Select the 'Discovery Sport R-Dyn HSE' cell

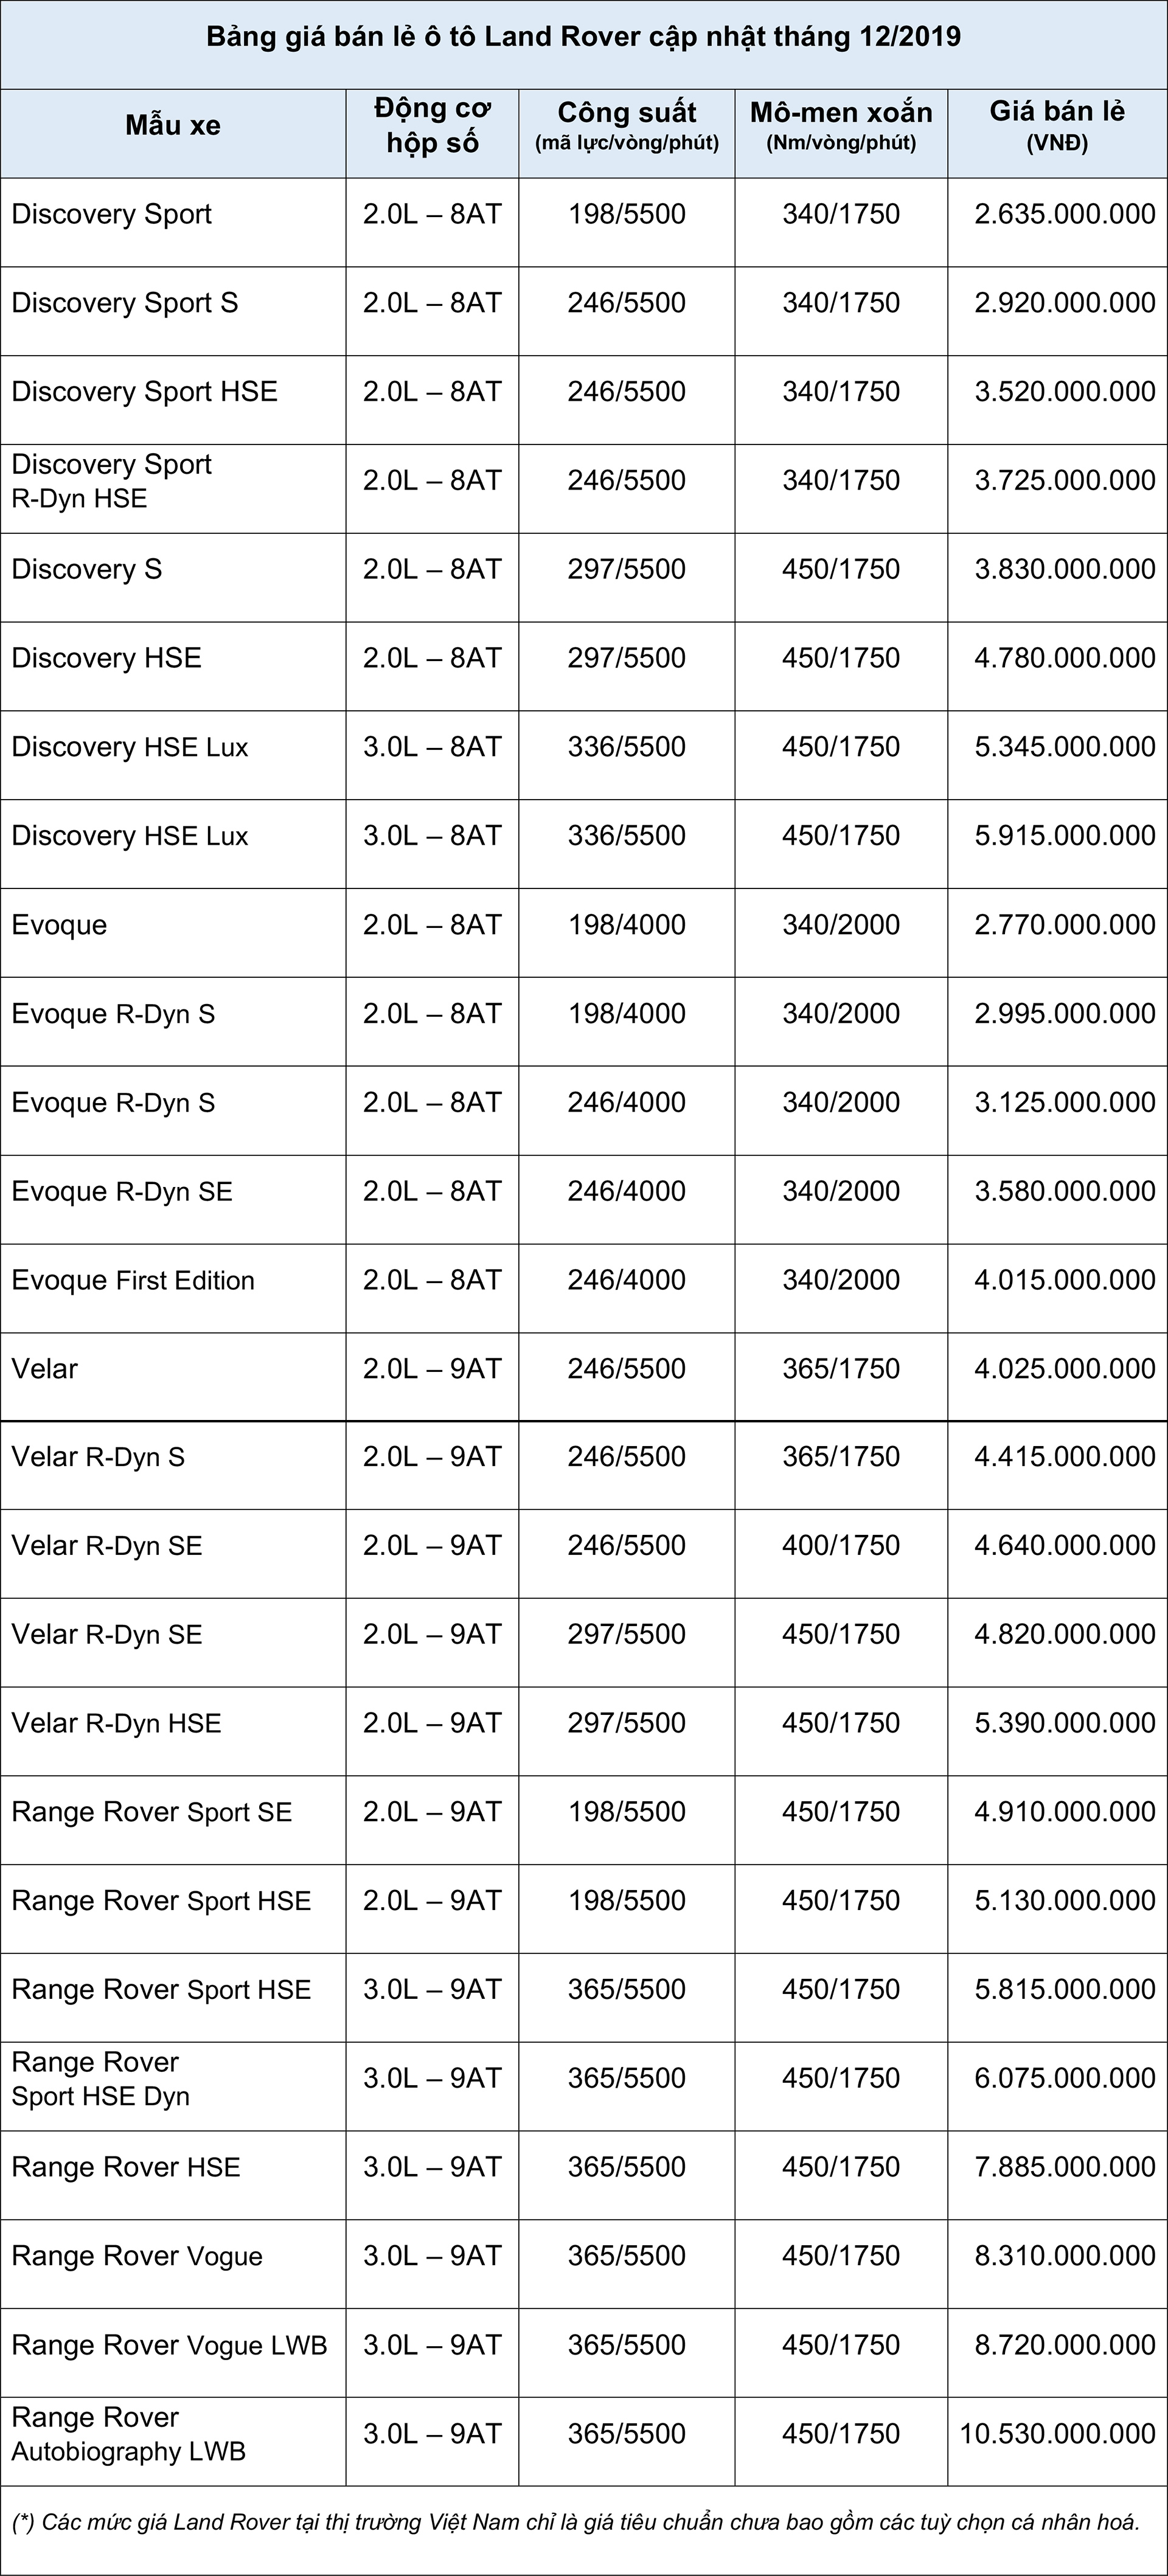click(112, 481)
